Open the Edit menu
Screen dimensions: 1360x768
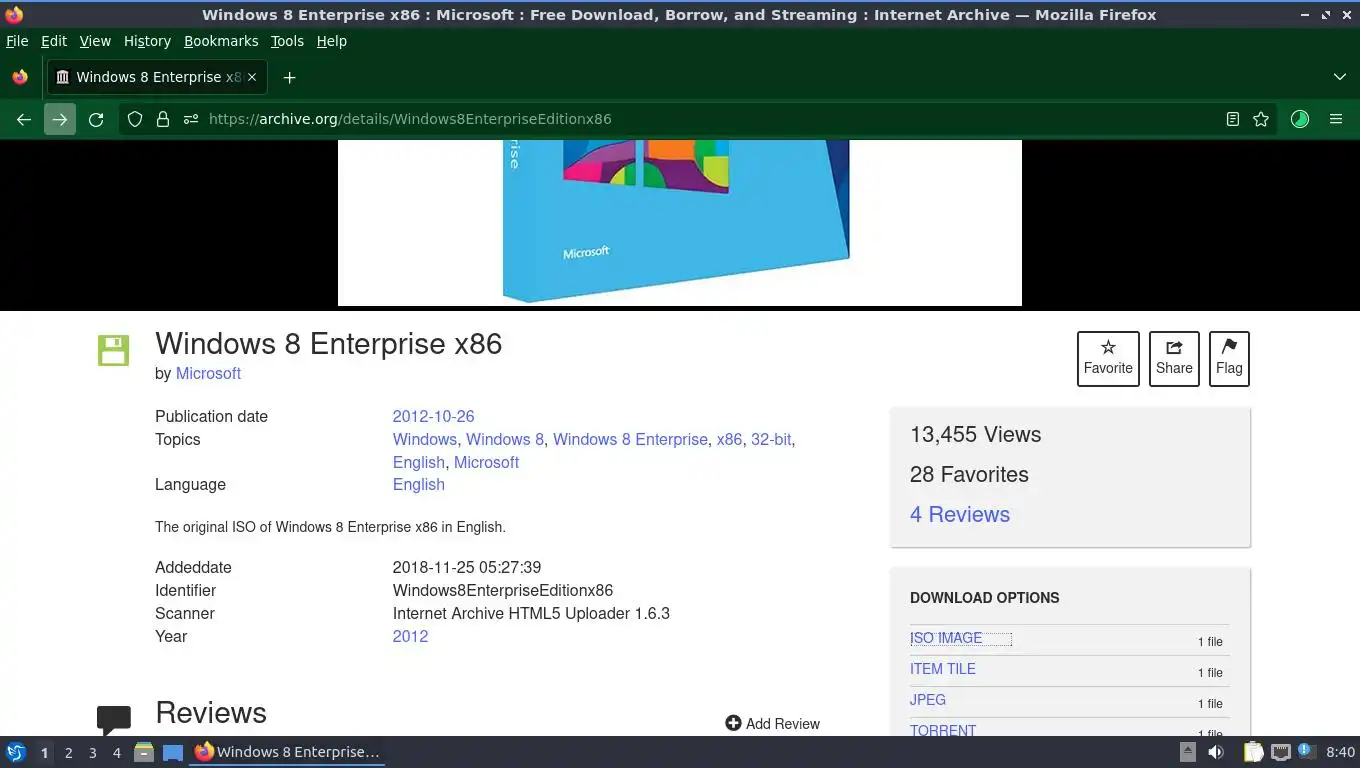point(54,41)
